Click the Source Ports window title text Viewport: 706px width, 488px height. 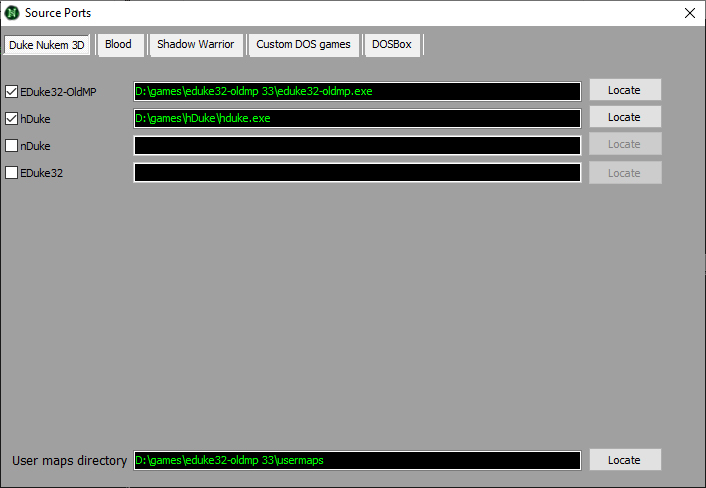click(58, 13)
